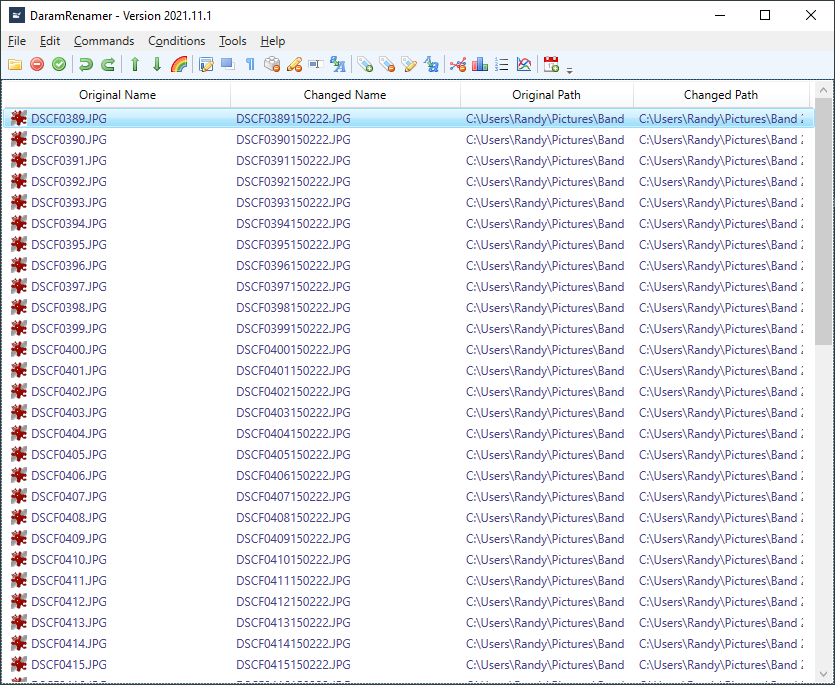This screenshot has width=835, height=685.
Task: Click the numbered list toolbar icon
Action: point(502,64)
